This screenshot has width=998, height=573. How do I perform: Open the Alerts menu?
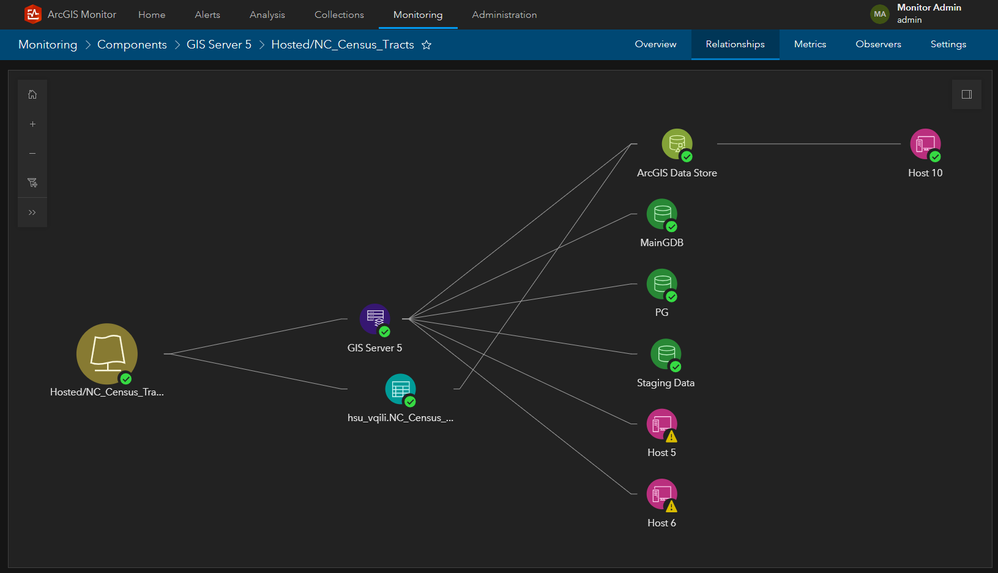point(207,15)
